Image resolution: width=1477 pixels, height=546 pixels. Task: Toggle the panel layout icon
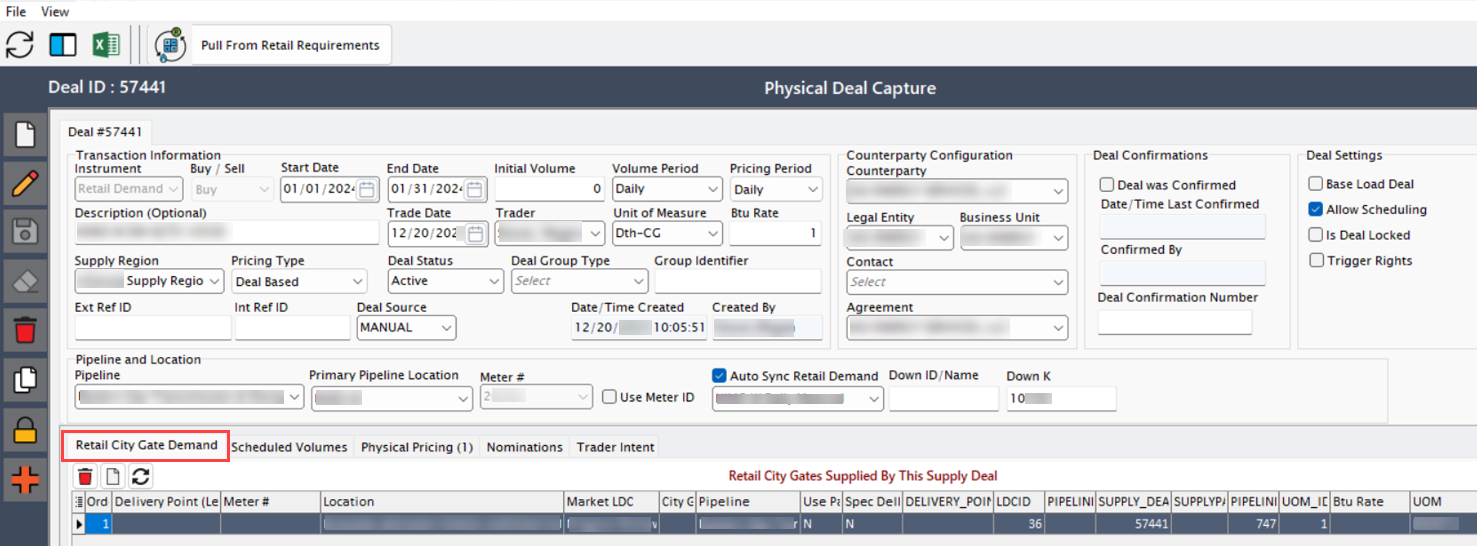(63, 45)
